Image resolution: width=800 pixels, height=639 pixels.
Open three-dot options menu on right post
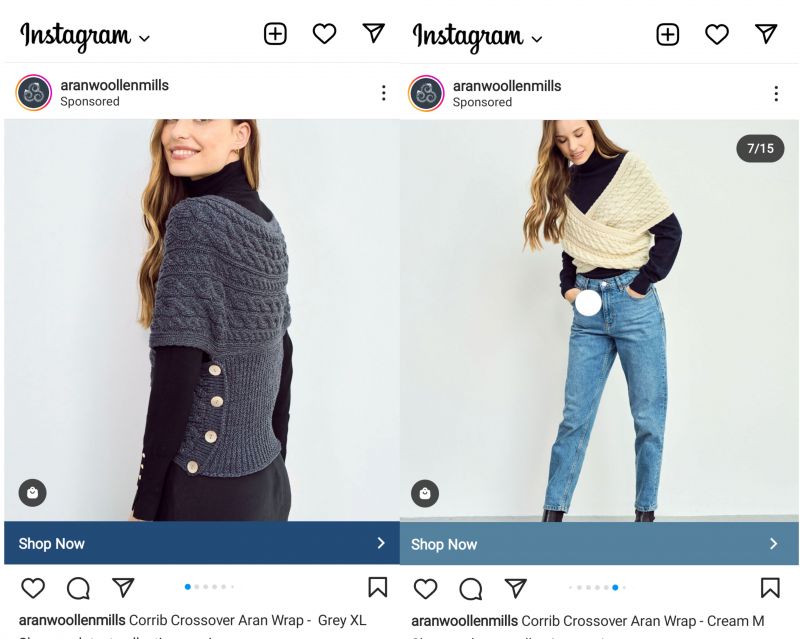(x=776, y=93)
